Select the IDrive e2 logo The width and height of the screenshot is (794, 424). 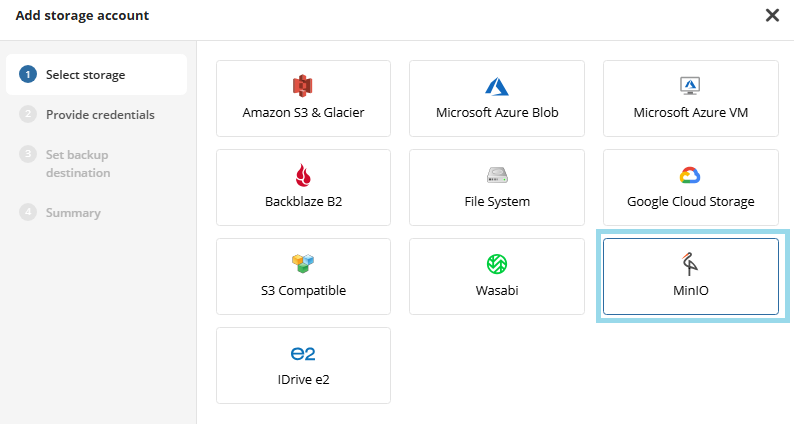[303, 354]
